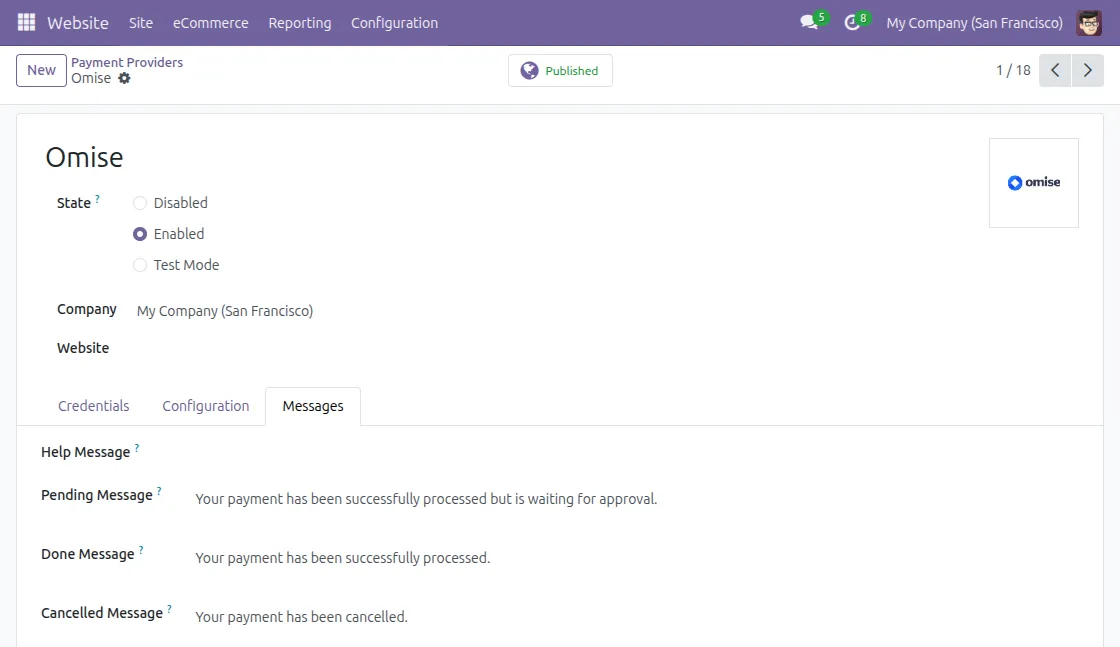Click the Payment Providers breadcrumb link
1120x647 pixels.
point(127,61)
